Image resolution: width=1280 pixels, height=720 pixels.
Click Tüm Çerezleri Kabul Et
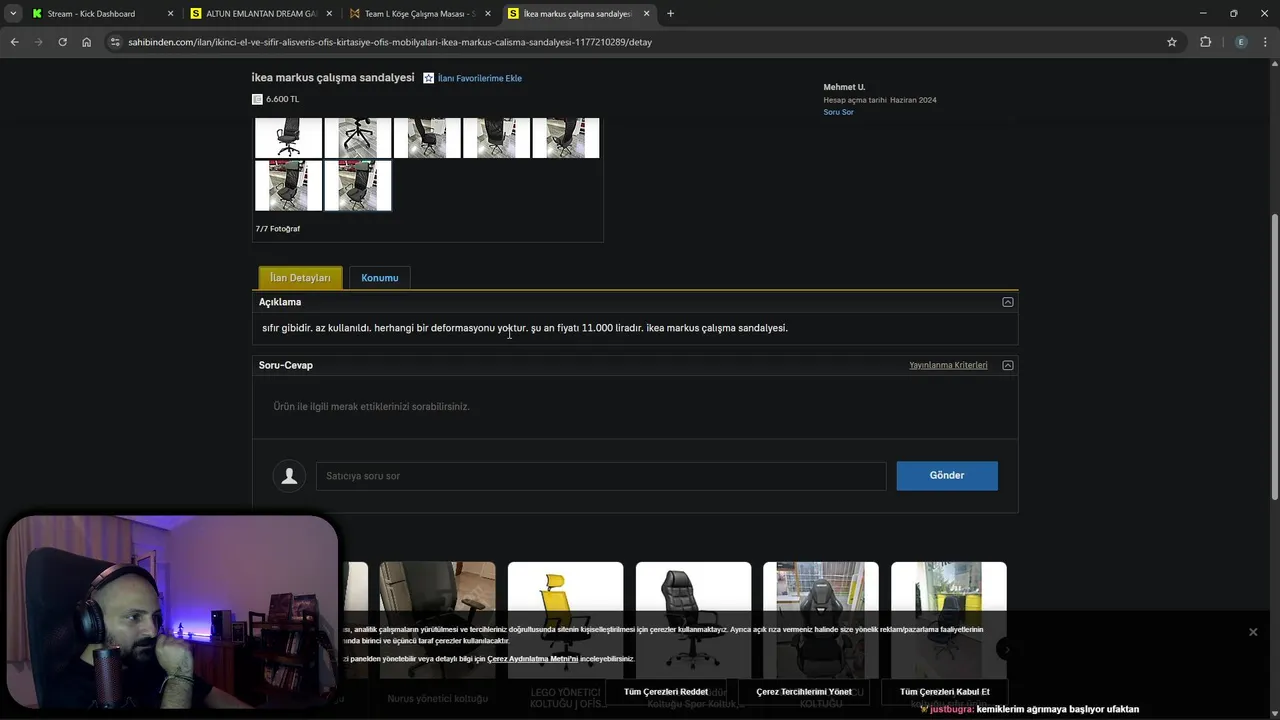(x=945, y=692)
